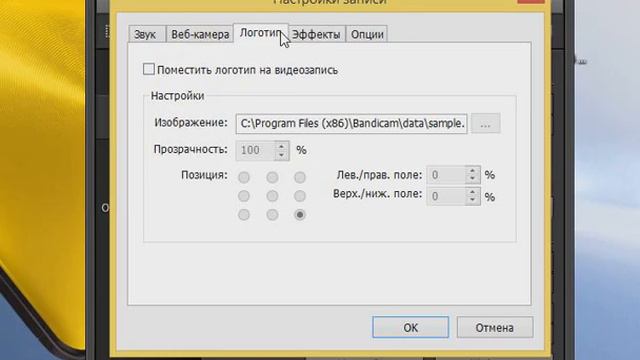This screenshot has width=640, height=360.
Task: Decrease Лев./прав. поле with down arrow
Action: (473, 179)
